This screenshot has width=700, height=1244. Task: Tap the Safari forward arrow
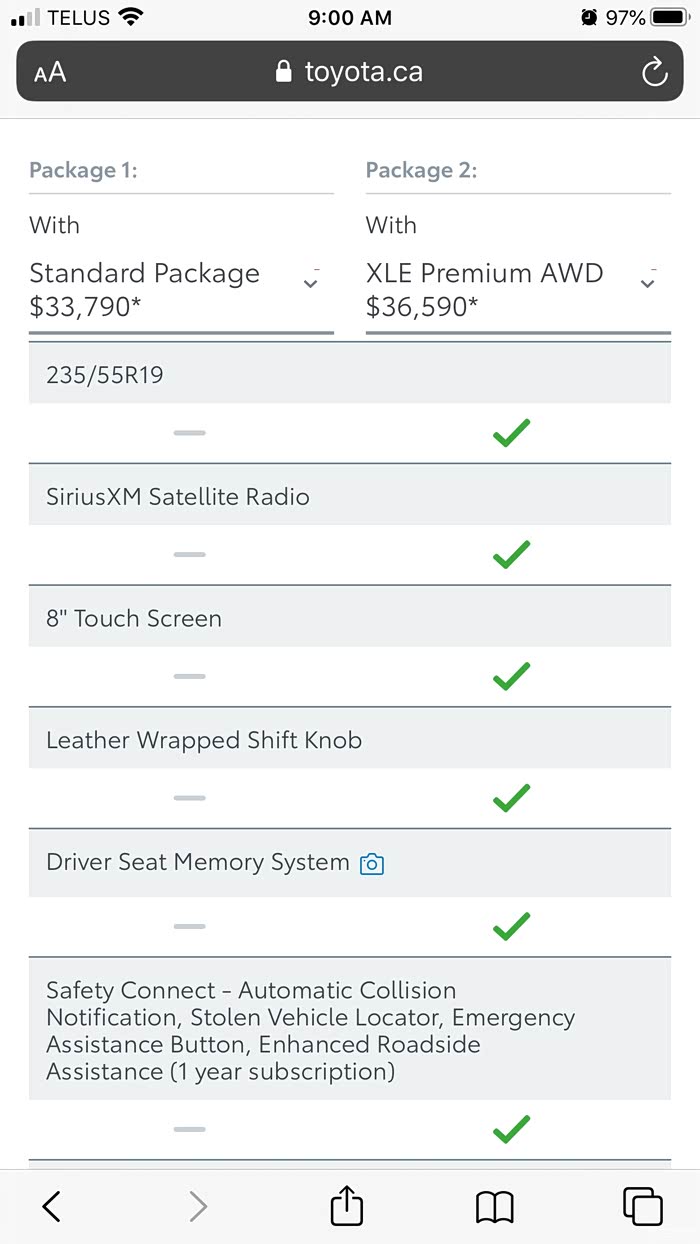tap(198, 1207)
